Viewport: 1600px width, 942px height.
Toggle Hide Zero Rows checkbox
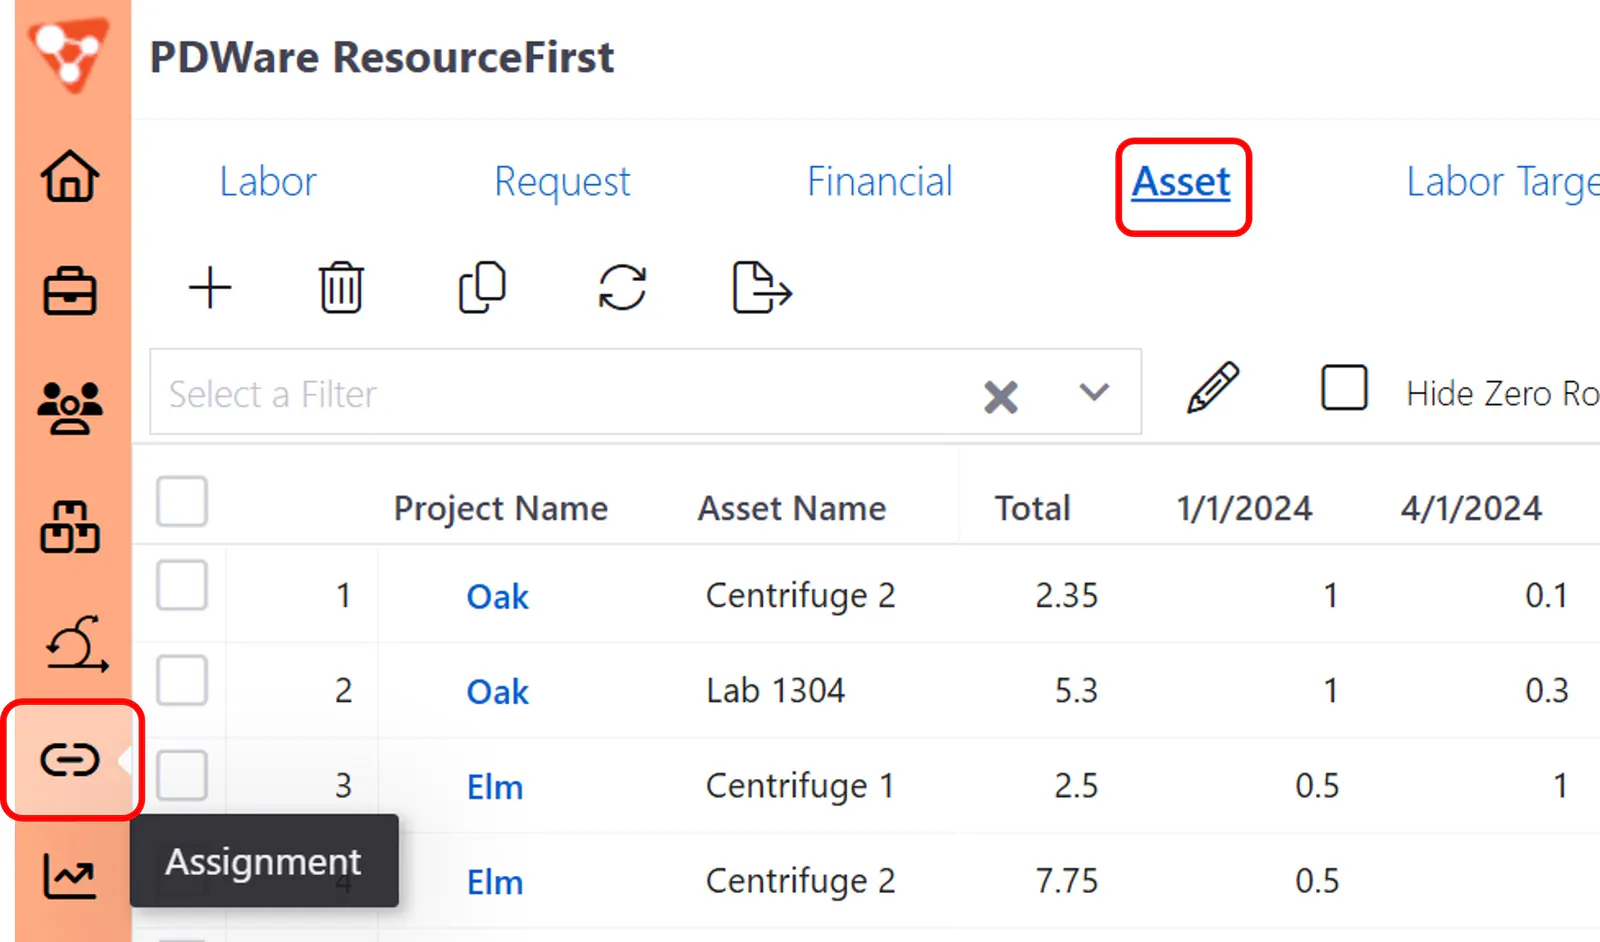pyautogui.click(x=1344, y=388)
